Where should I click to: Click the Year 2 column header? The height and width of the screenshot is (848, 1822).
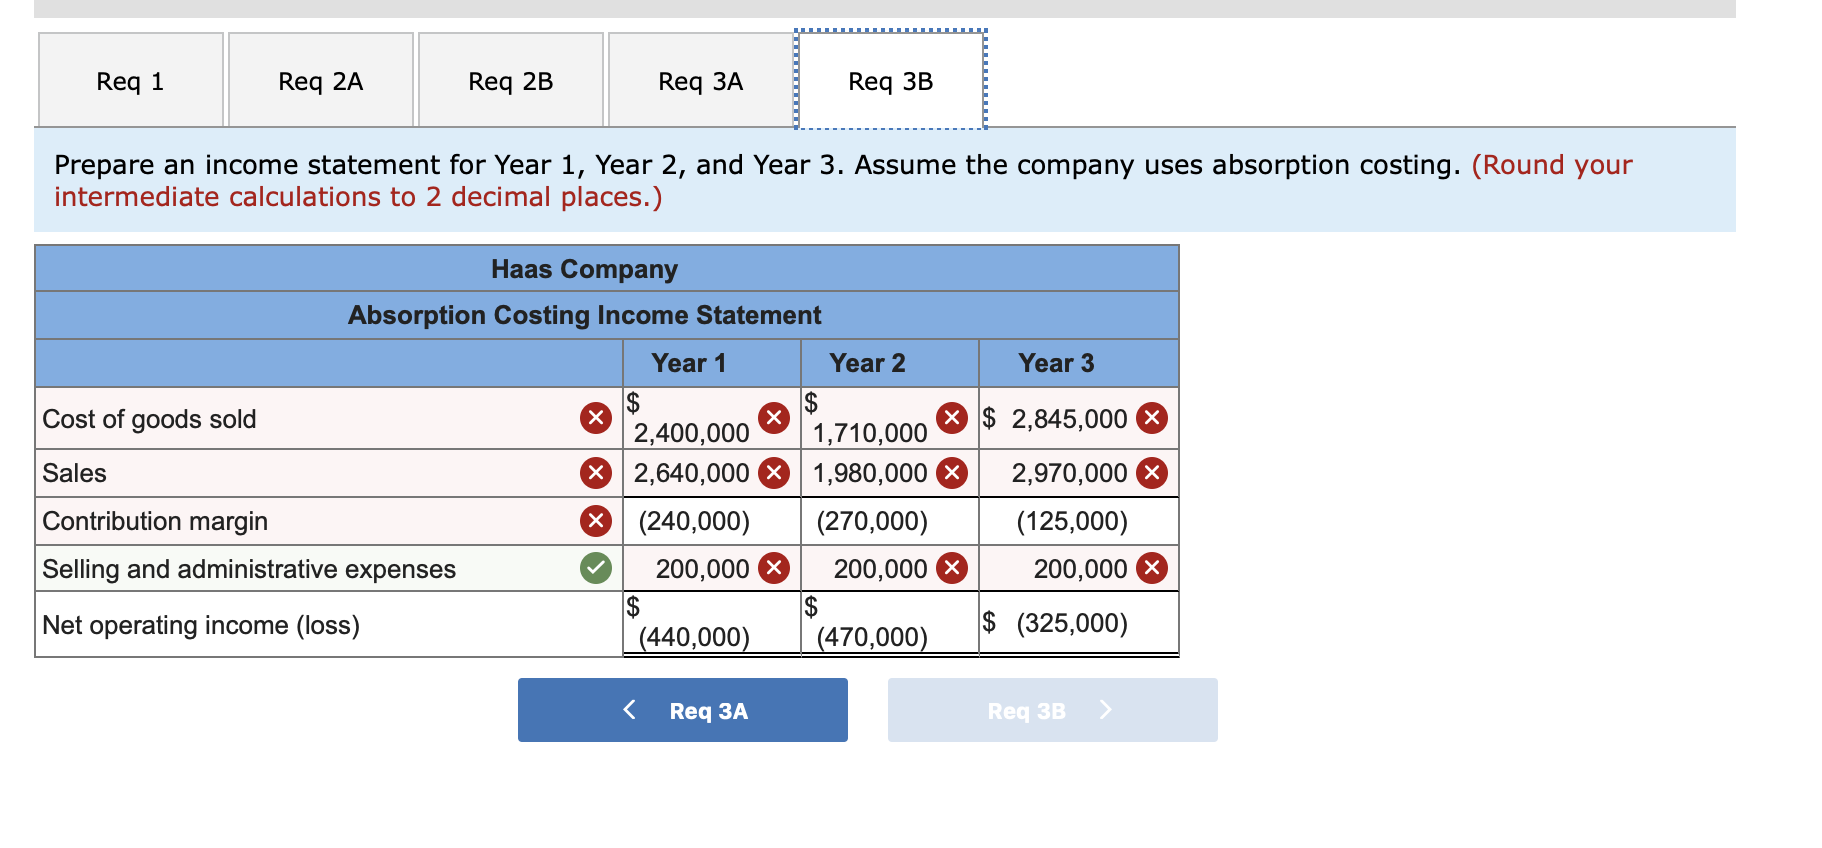click(x=867, y=363)
